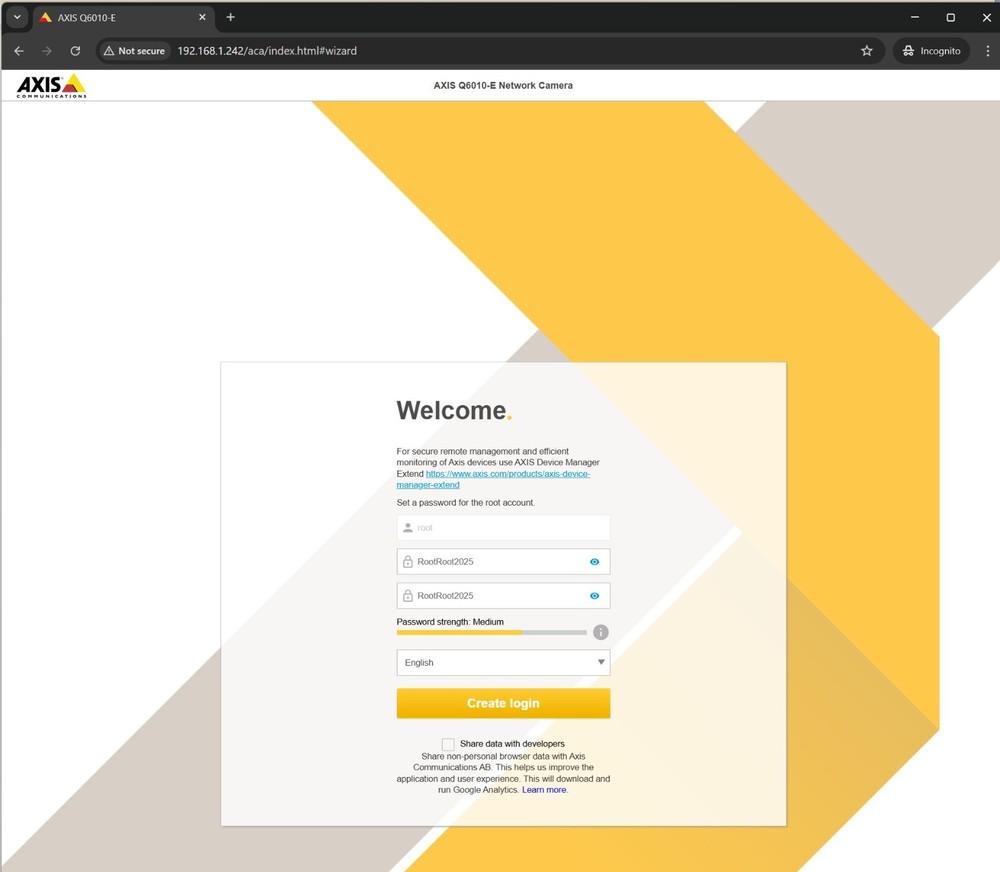Toggle visibility of the first password field
The height and width of the screenshot is (872, 1000).
(x=594, y=562)
